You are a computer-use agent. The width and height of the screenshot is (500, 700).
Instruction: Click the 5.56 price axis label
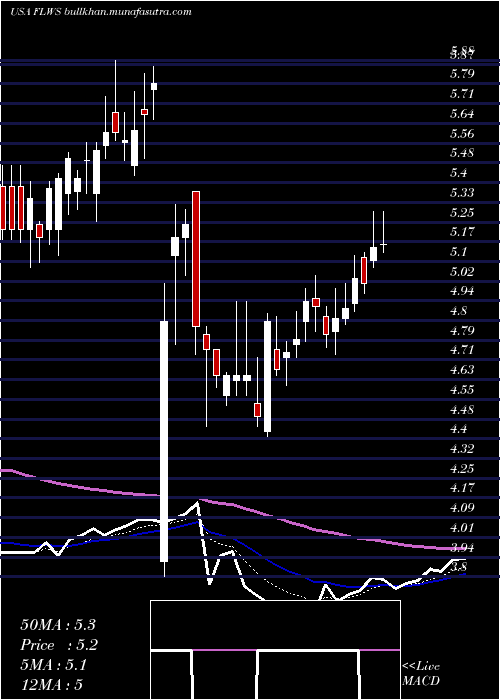click(x=462, y=133)
